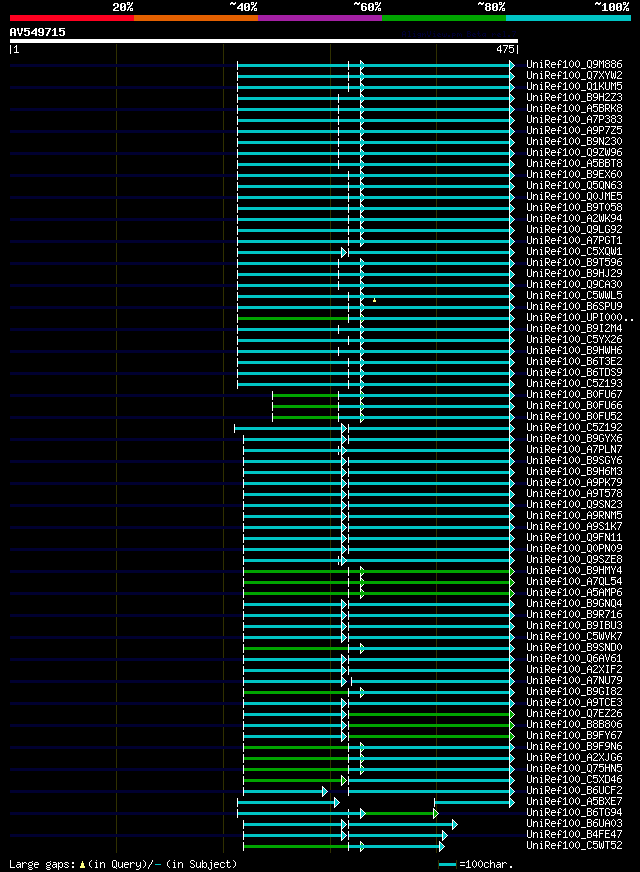Select the UniRef100_C5WWL5 label

click(x=574, y=296)
